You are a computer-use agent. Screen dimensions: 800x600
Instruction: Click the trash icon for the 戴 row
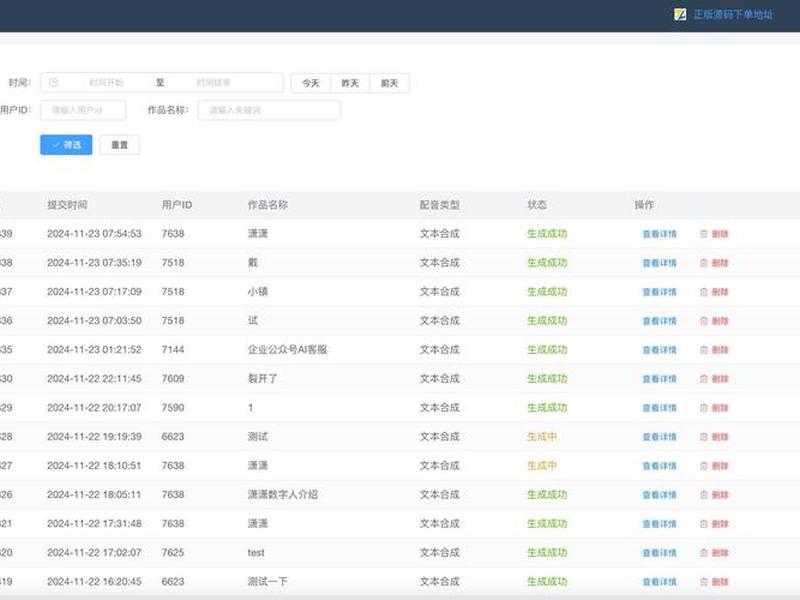click(x=704, y=263)
